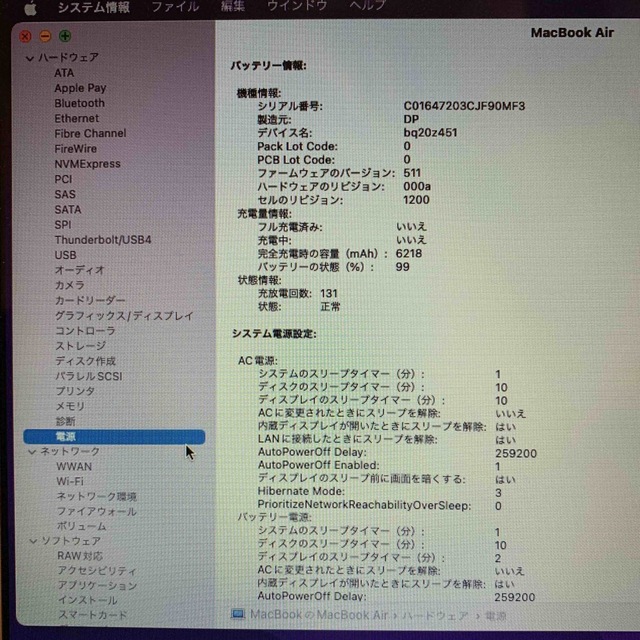Collapse the ハードウェア section chevron
640x640 pixels.
(x=29, y=58)
